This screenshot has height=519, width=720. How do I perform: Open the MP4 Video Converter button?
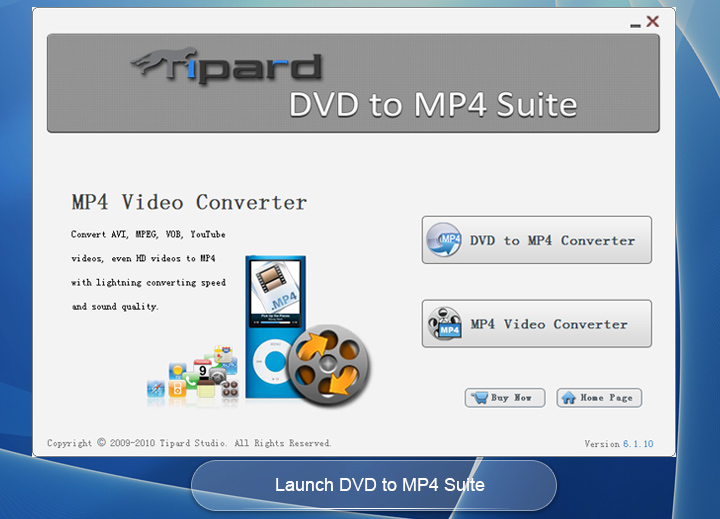(x=536, y=324)
